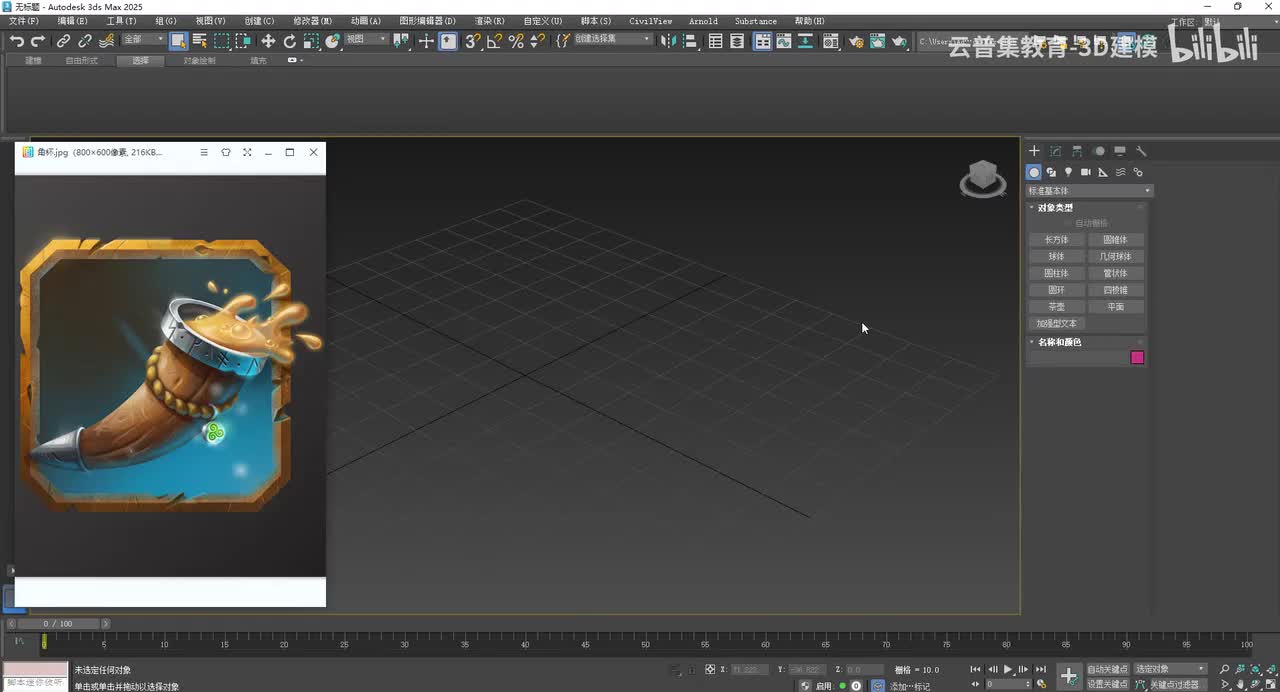Open the 修改器(M) menu
Screen dimensions: 1280x692
tap(312, 21)
